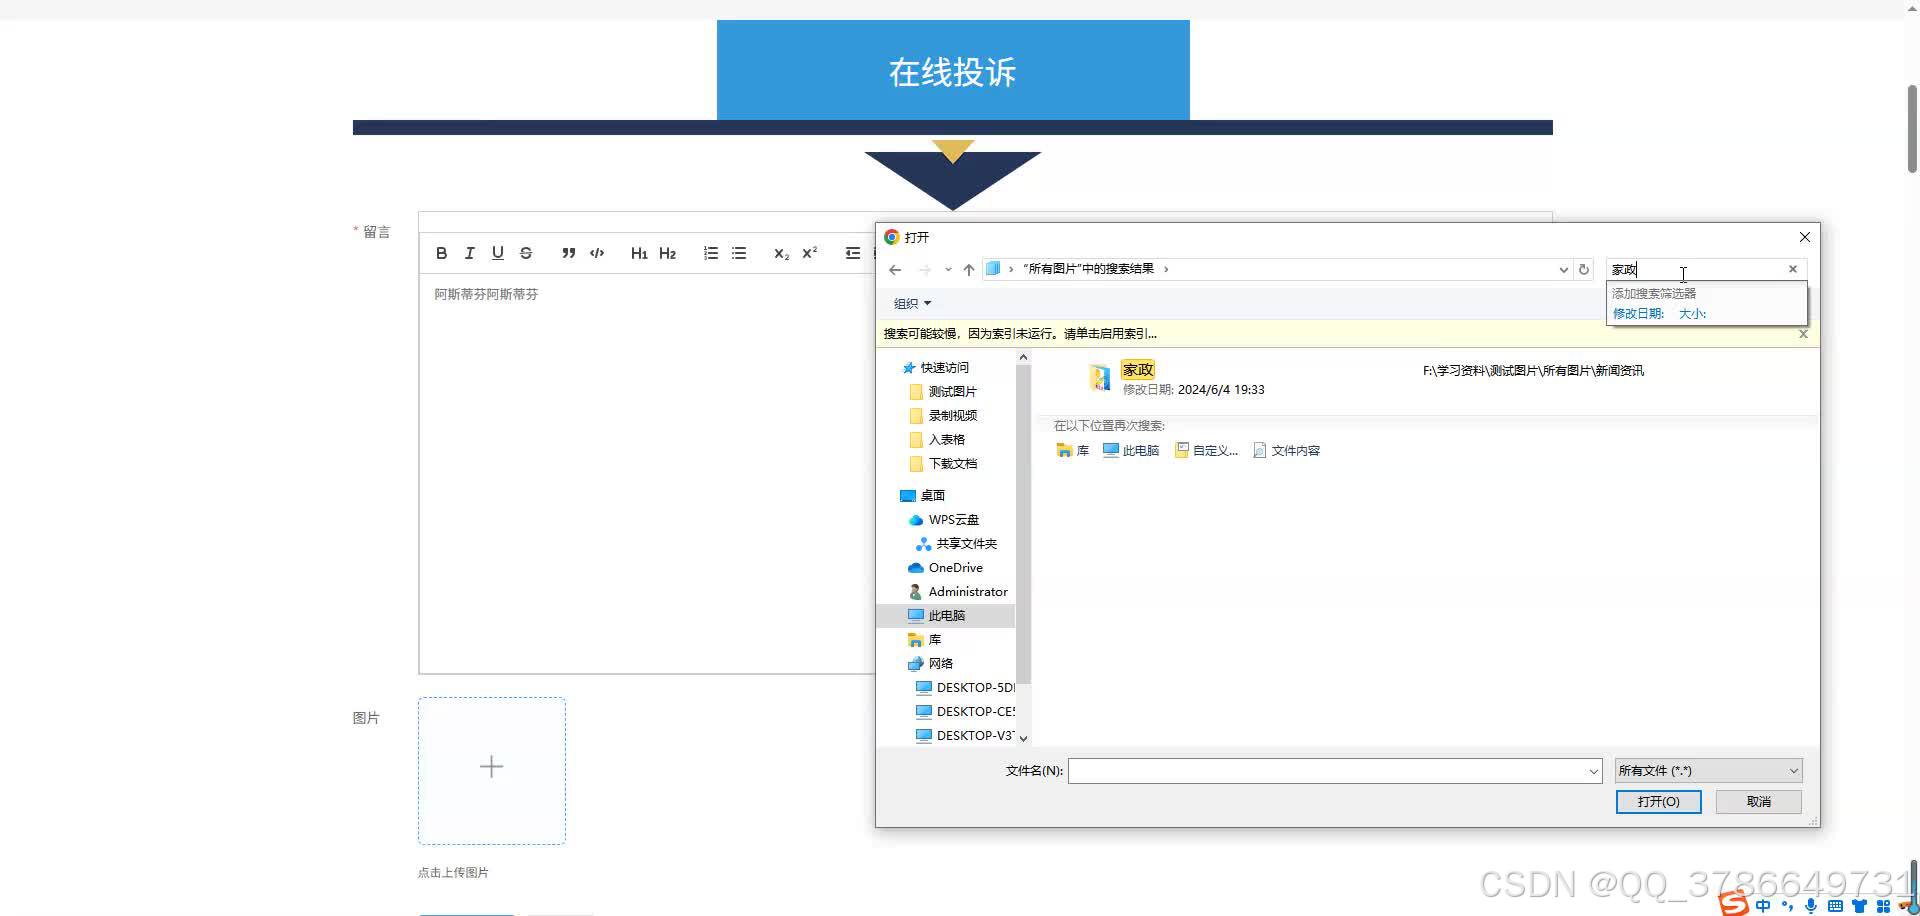Screen dimensions: 1920x916
Task: Toggle the Sogou soft keyboard
Action: coord(1836,905)
